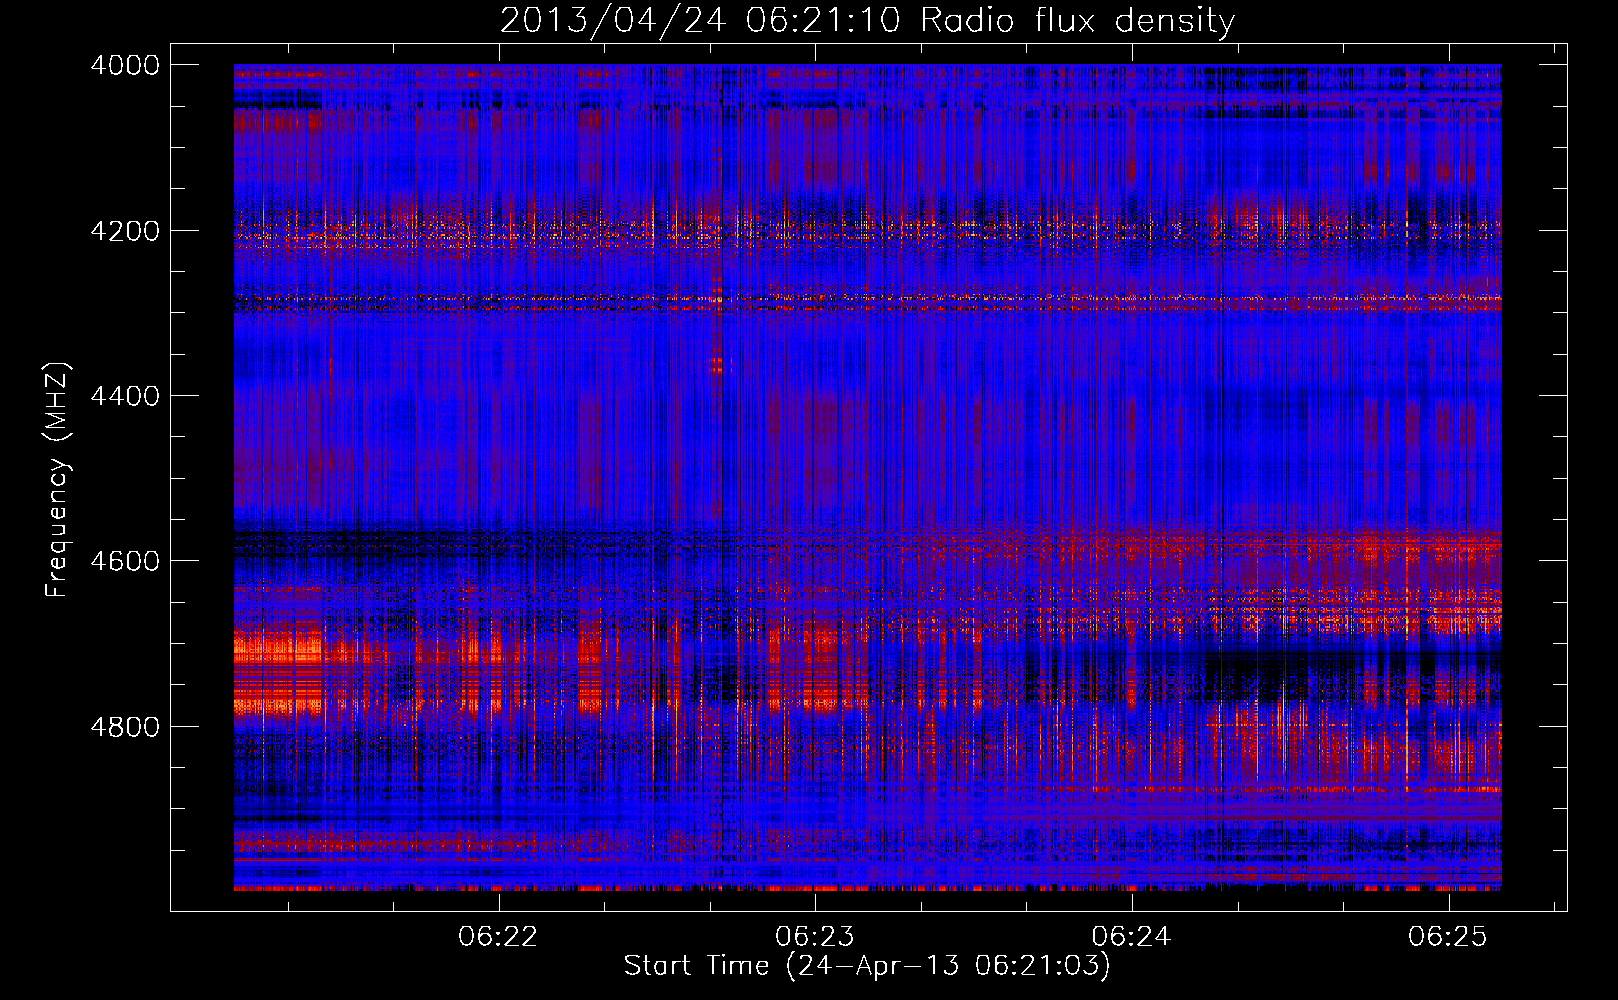Click the "Frequency (MHZ)" axis title
The height and width of the screenshot is (1000, 1618).
[x=59, y=480]
